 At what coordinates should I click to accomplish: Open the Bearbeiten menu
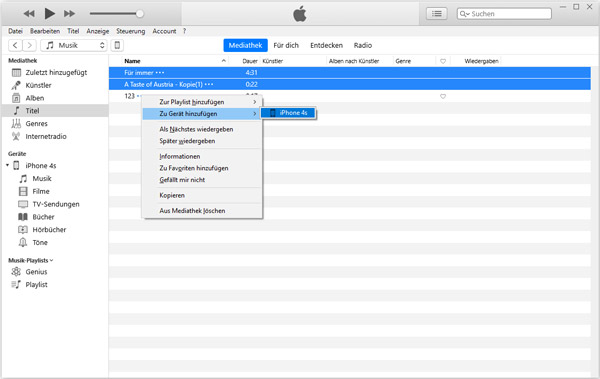[x=45, y=31]
